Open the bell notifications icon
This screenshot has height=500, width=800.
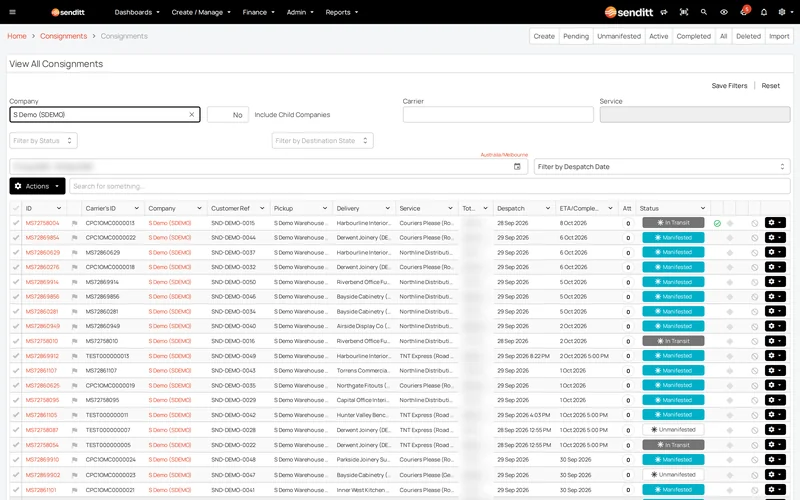pos(764,12)
